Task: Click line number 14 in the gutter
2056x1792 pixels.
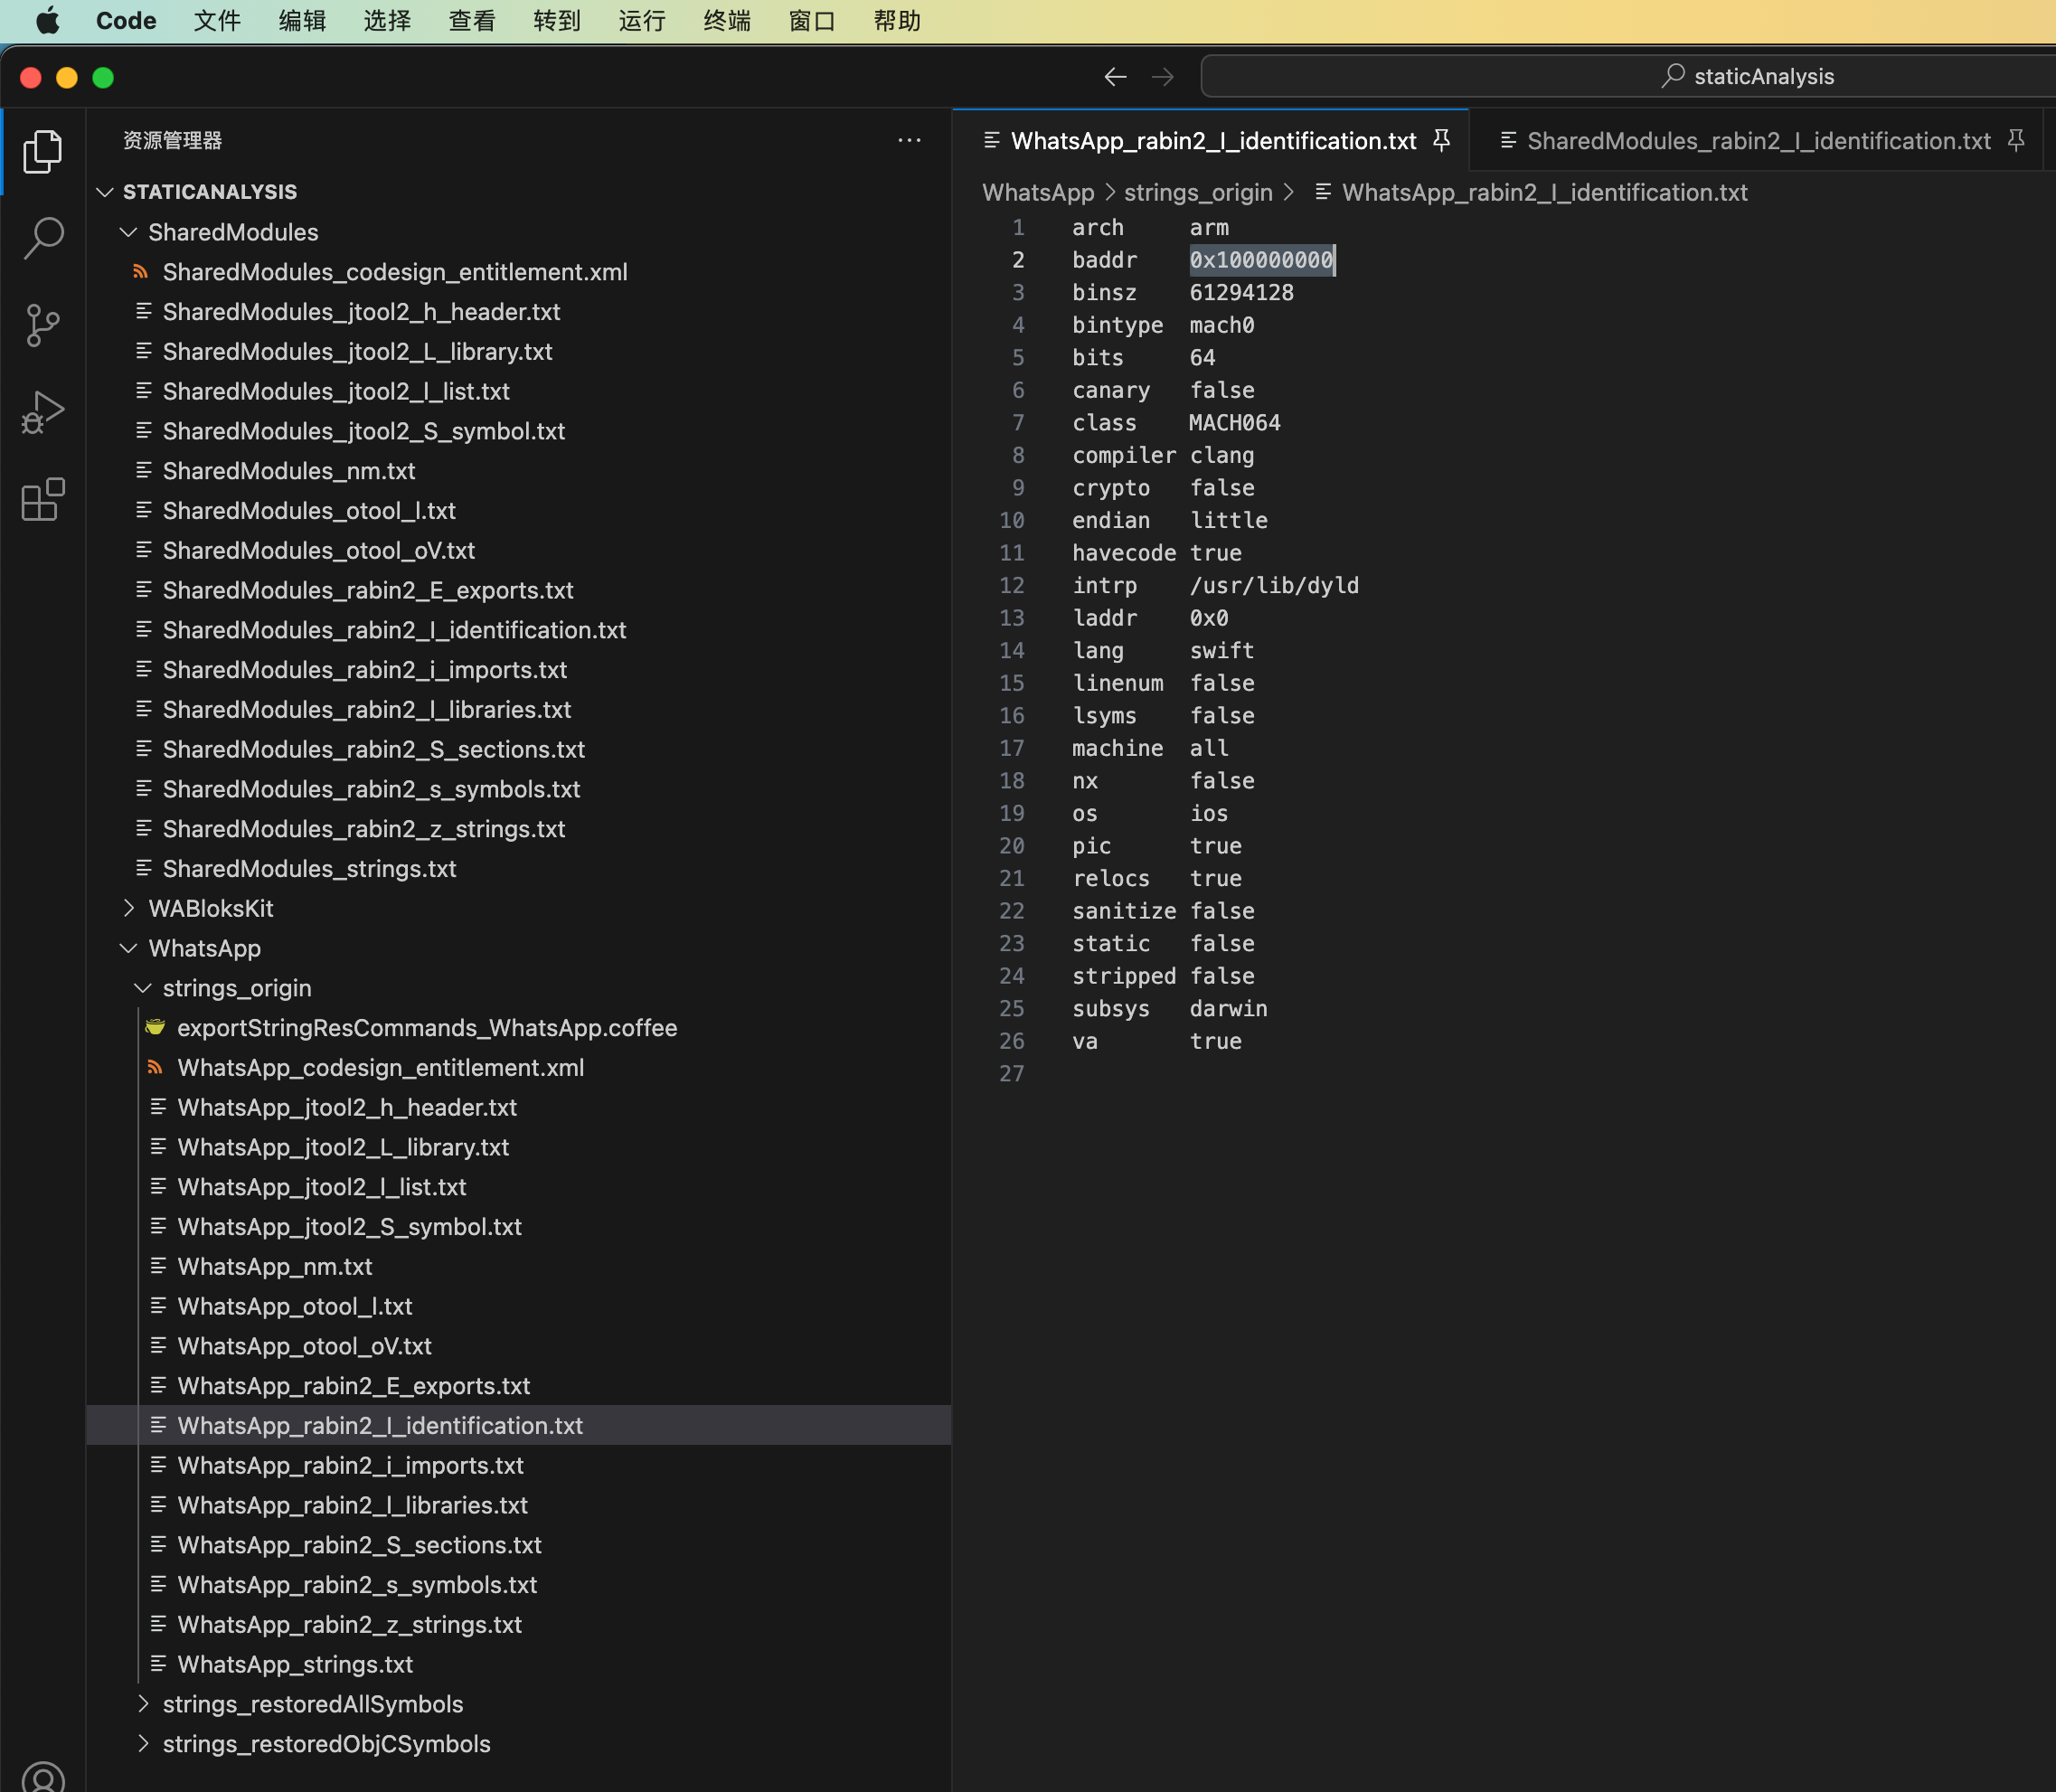Action: [1012, 650]
